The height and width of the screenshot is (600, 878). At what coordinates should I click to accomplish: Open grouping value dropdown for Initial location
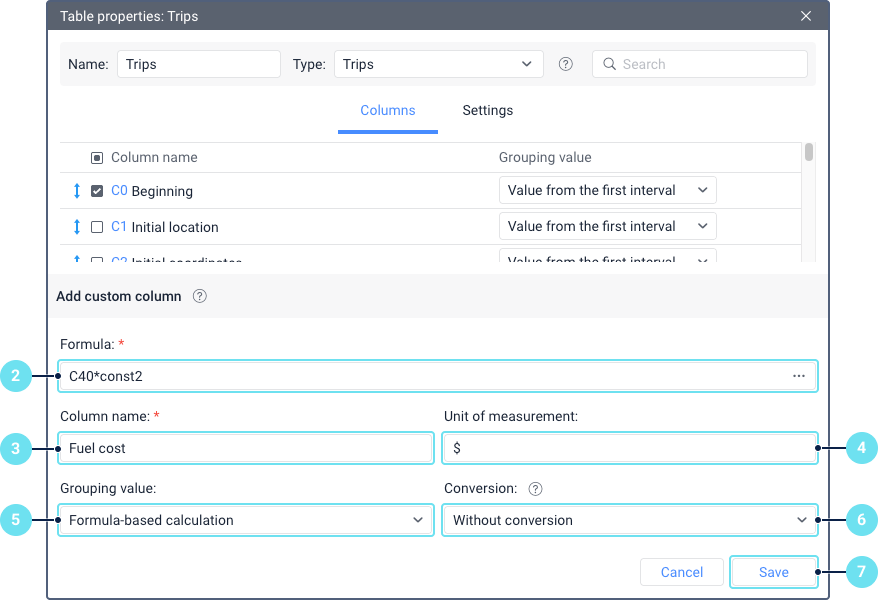pyautogui.click(x=608, y=226)
